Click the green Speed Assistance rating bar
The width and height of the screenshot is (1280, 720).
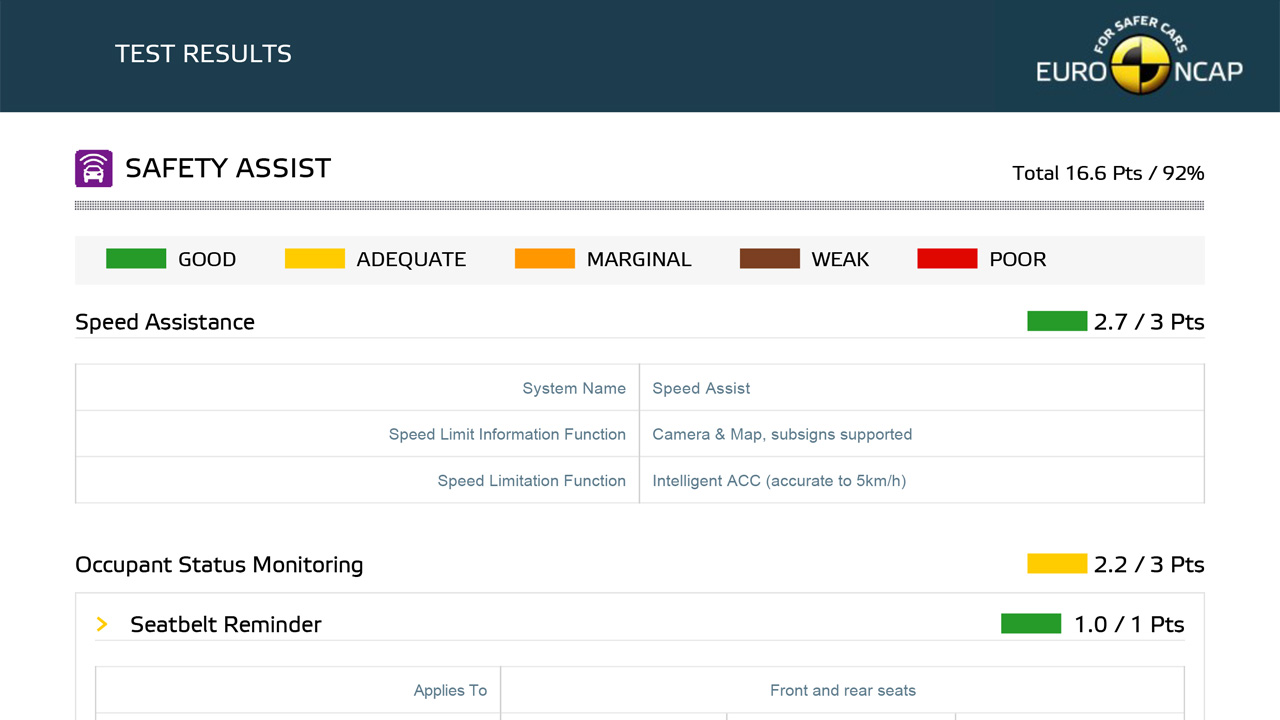(x=1056, y=321)
